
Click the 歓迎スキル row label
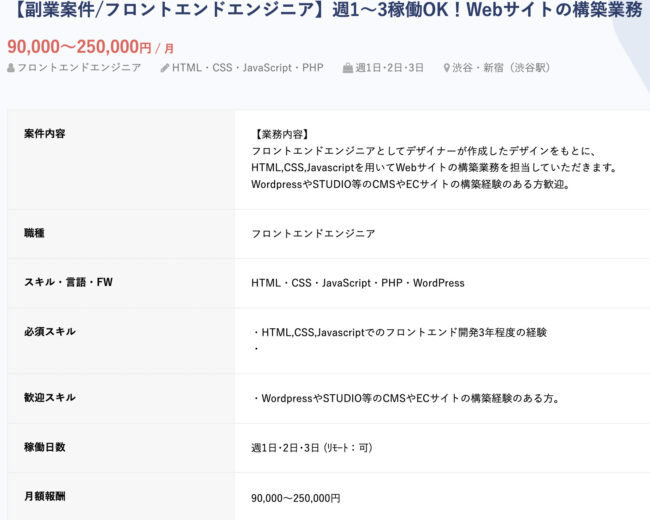[x=50, y=397]
